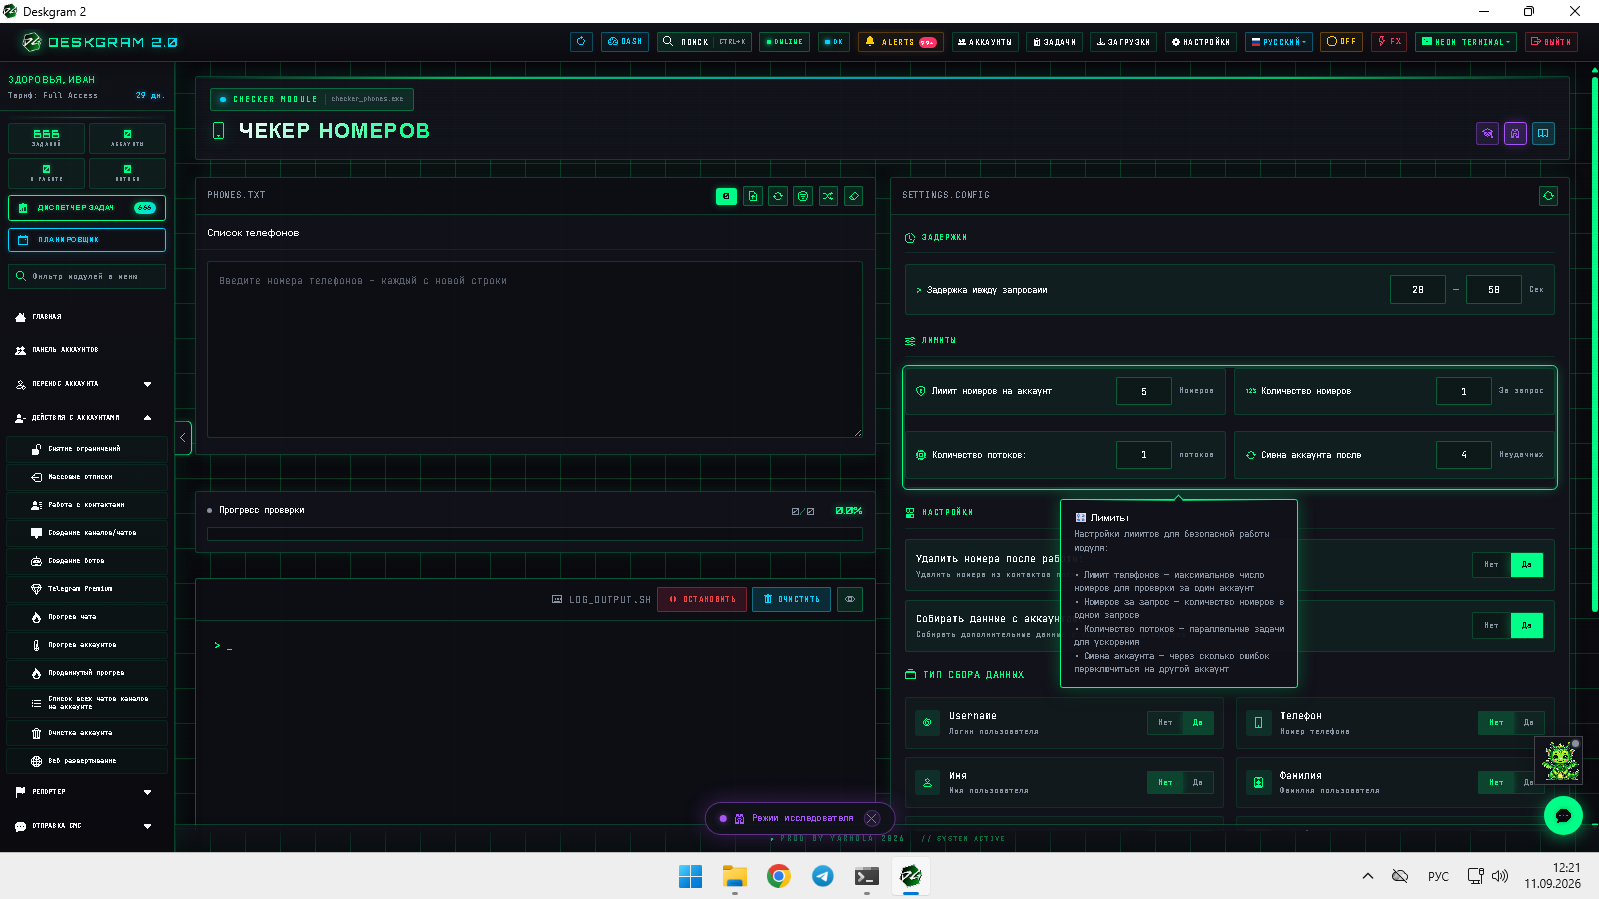This screenshot has height=899, width=1599.
Task: Close the Режим исследователя badge
Action: 872,818
